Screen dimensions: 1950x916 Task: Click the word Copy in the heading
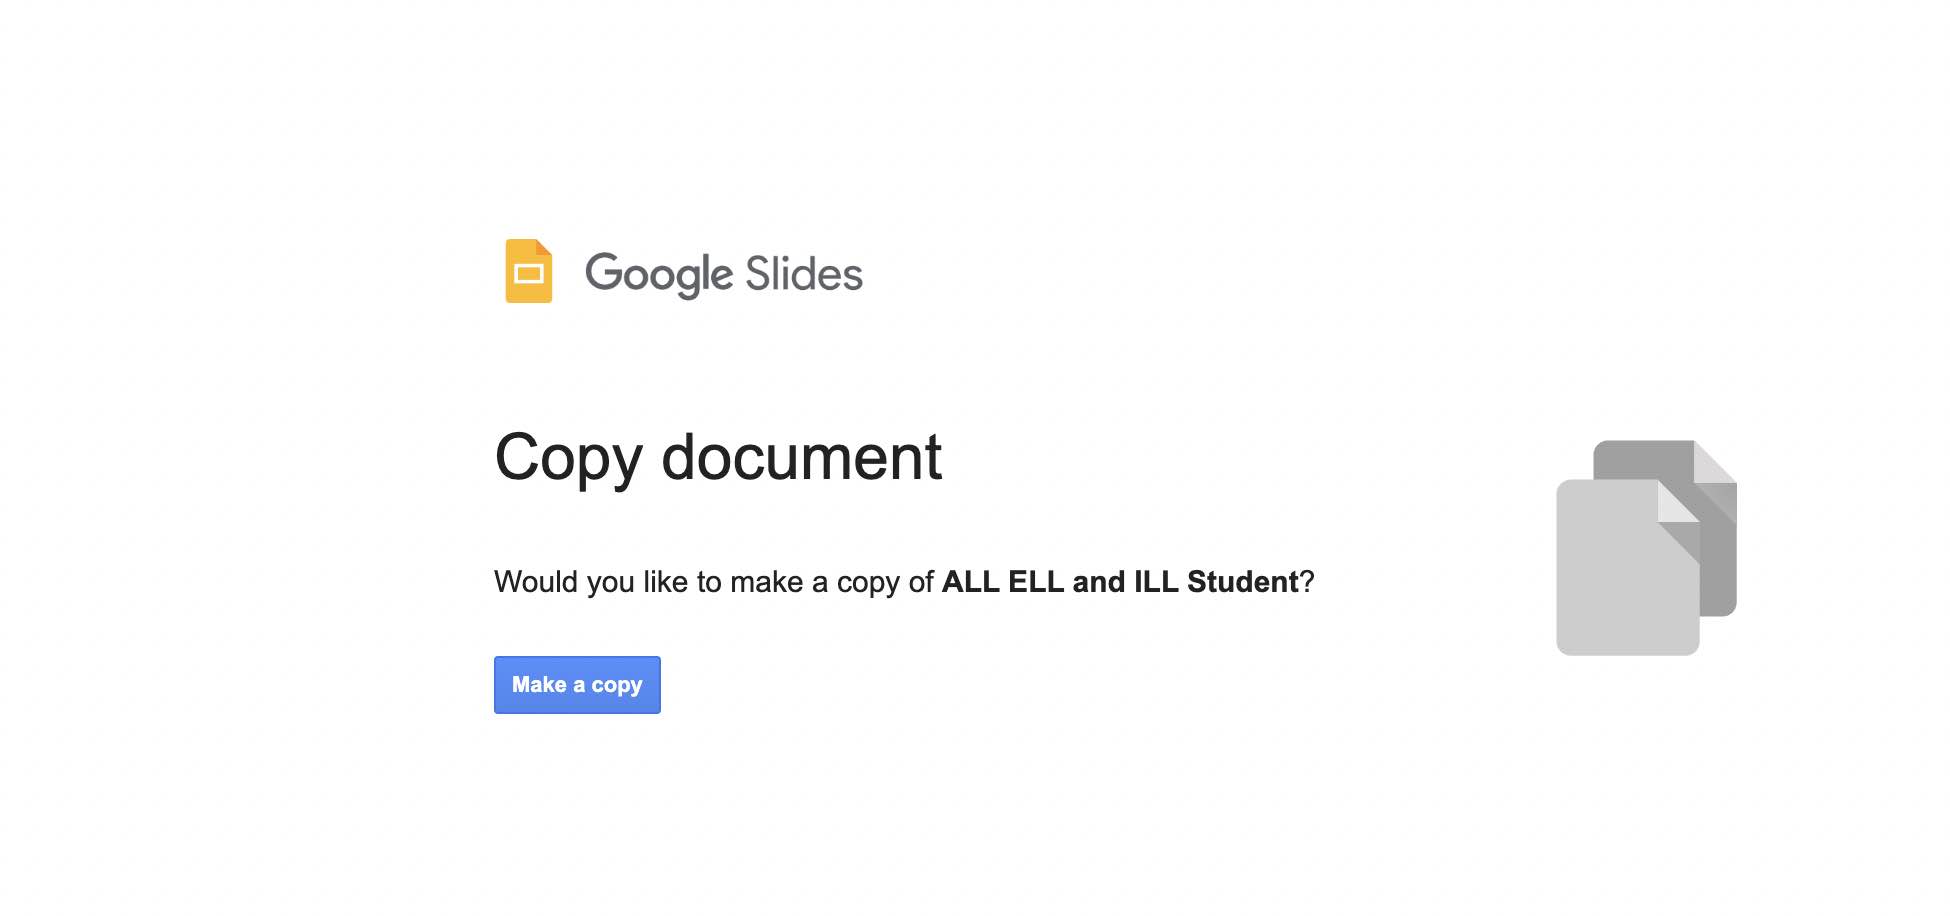[x=568, y=458]
